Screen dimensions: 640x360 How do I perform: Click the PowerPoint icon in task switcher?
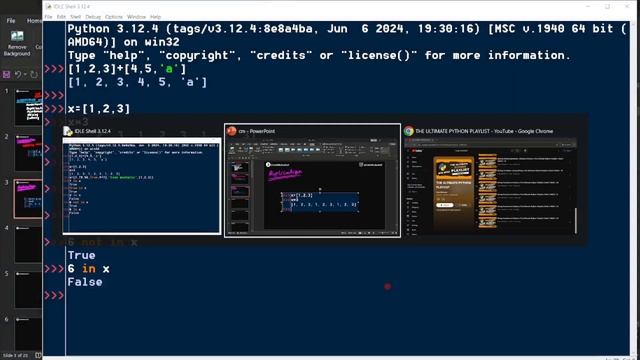click(231, 131)
